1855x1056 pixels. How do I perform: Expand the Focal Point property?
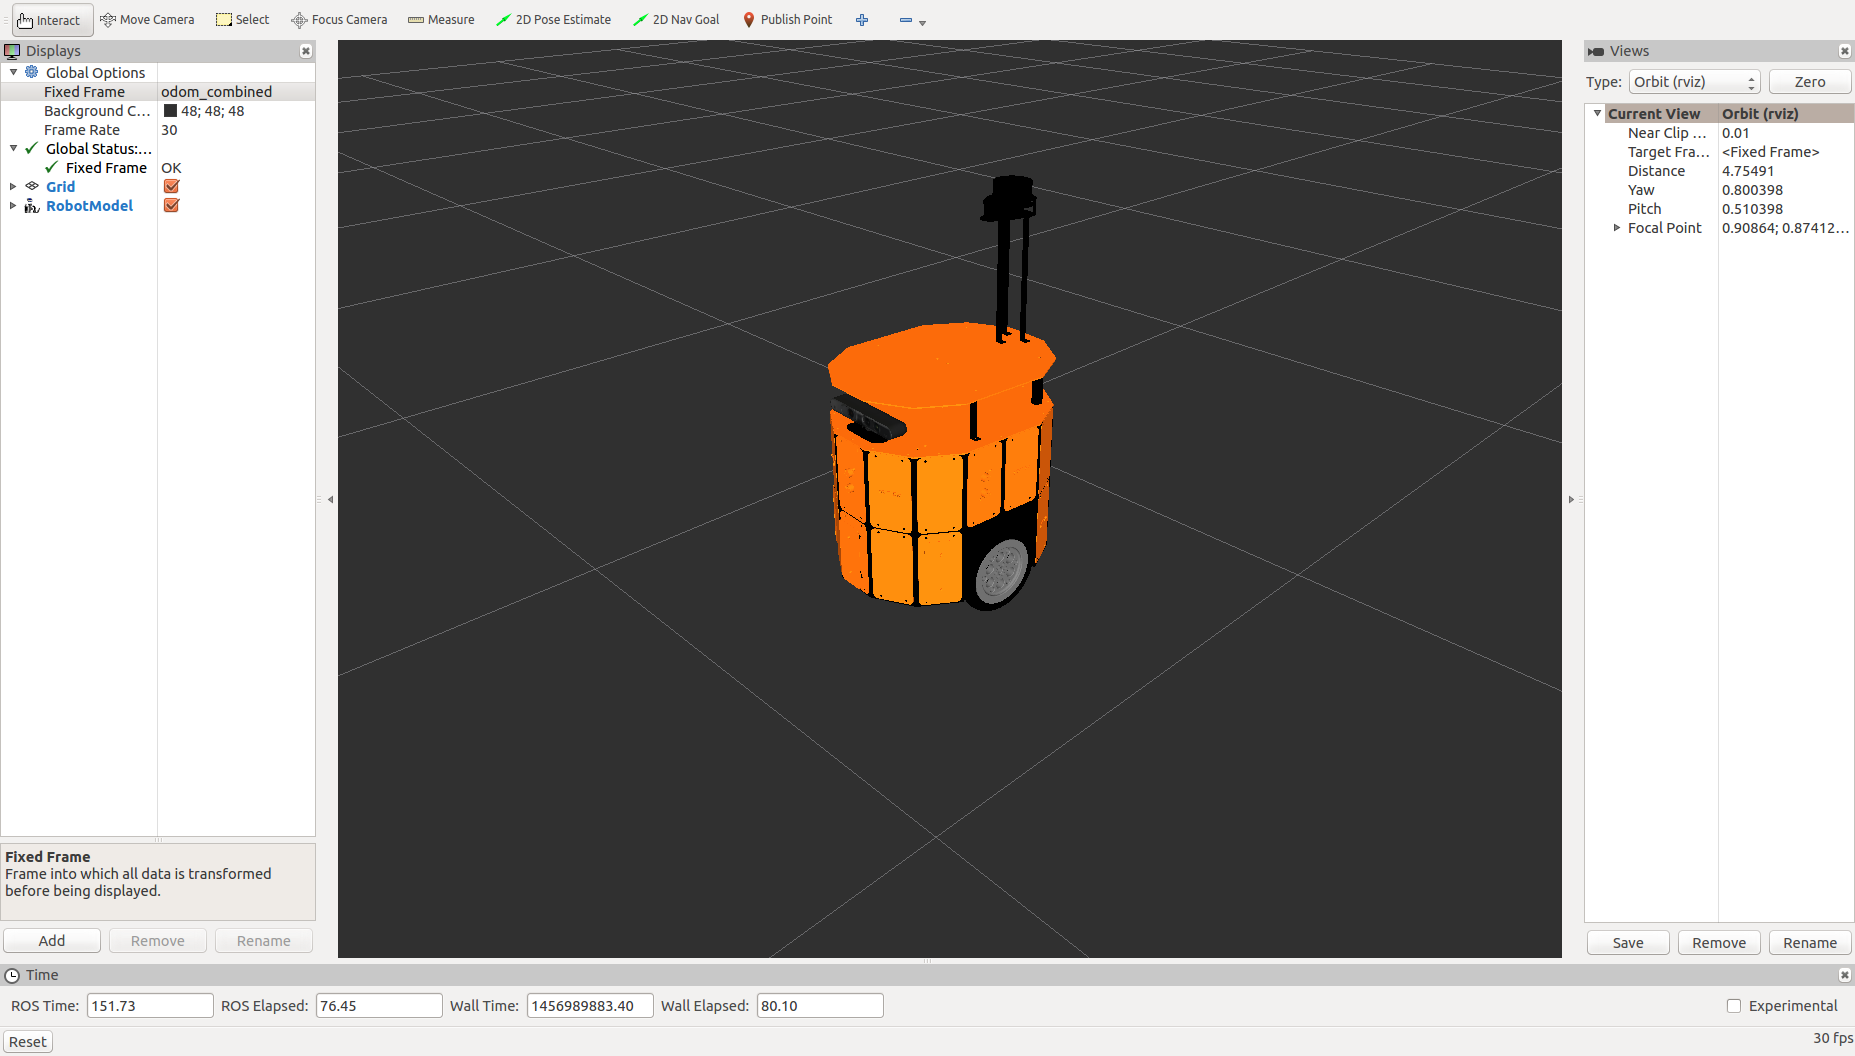[x=1617, y=228]
